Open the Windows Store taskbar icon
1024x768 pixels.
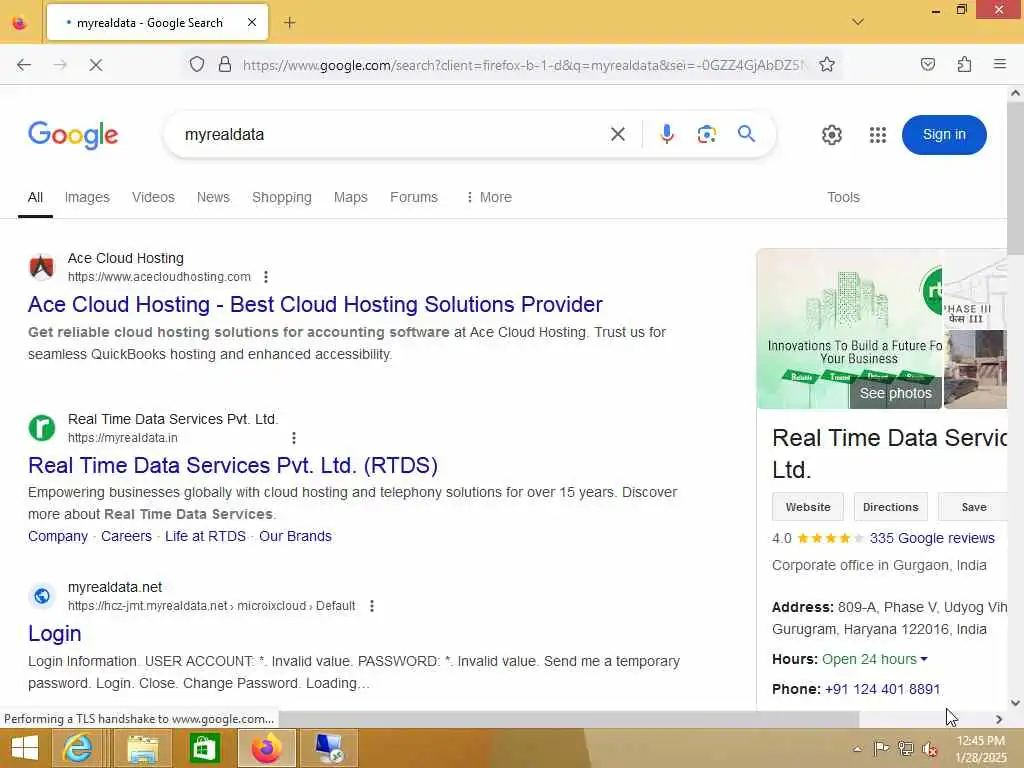pyautogui.click(x=204, y=748)
